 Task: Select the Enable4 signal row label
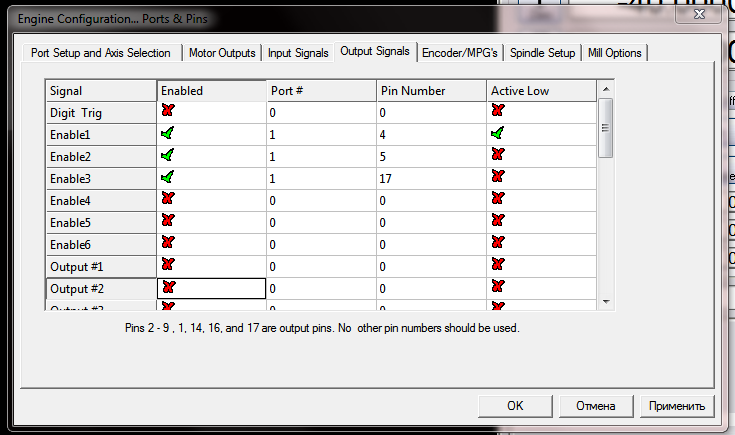pyautogui.click(x=101, y=201)
